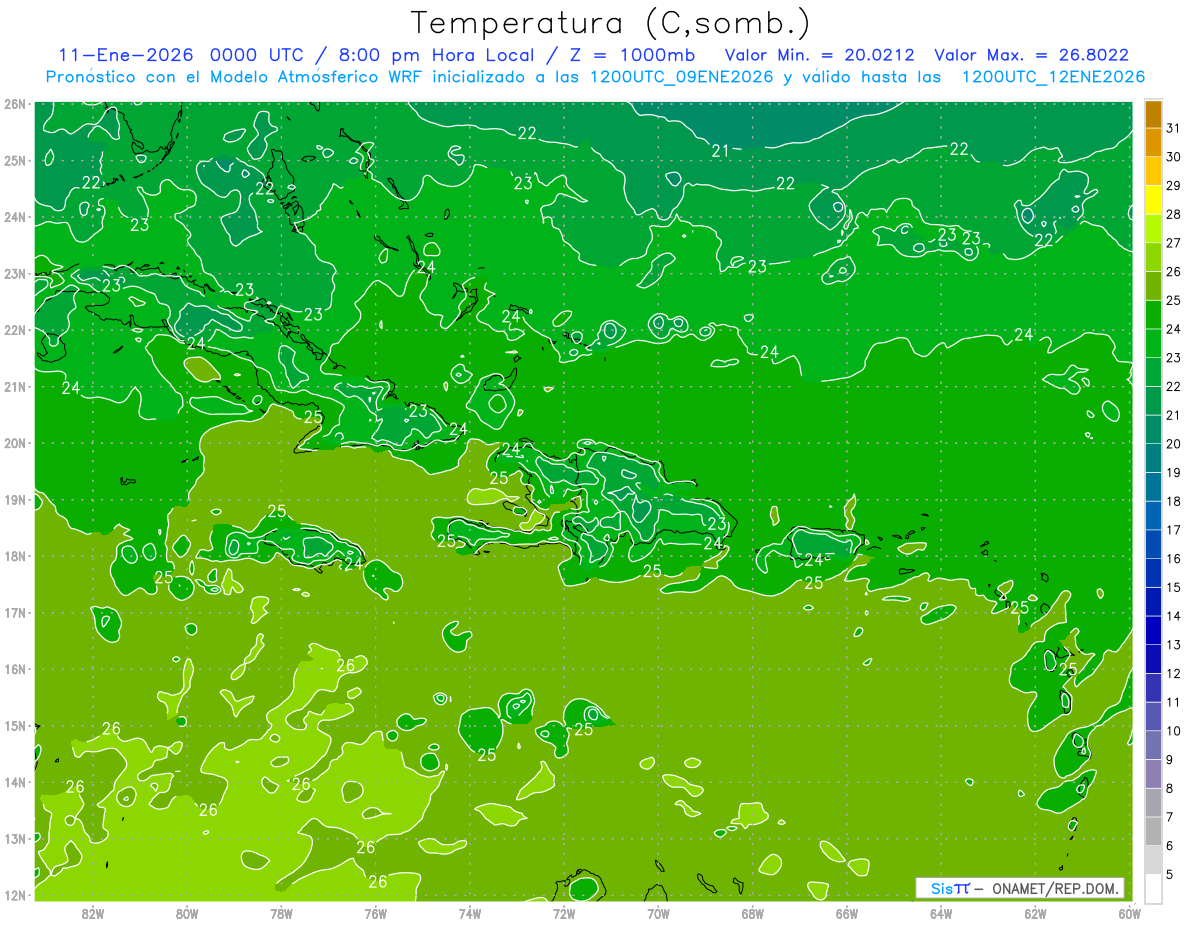This screenshot has height=927, width=1200.
Task: Click the "21" contour label on the map
Action: tap(720, 151)
